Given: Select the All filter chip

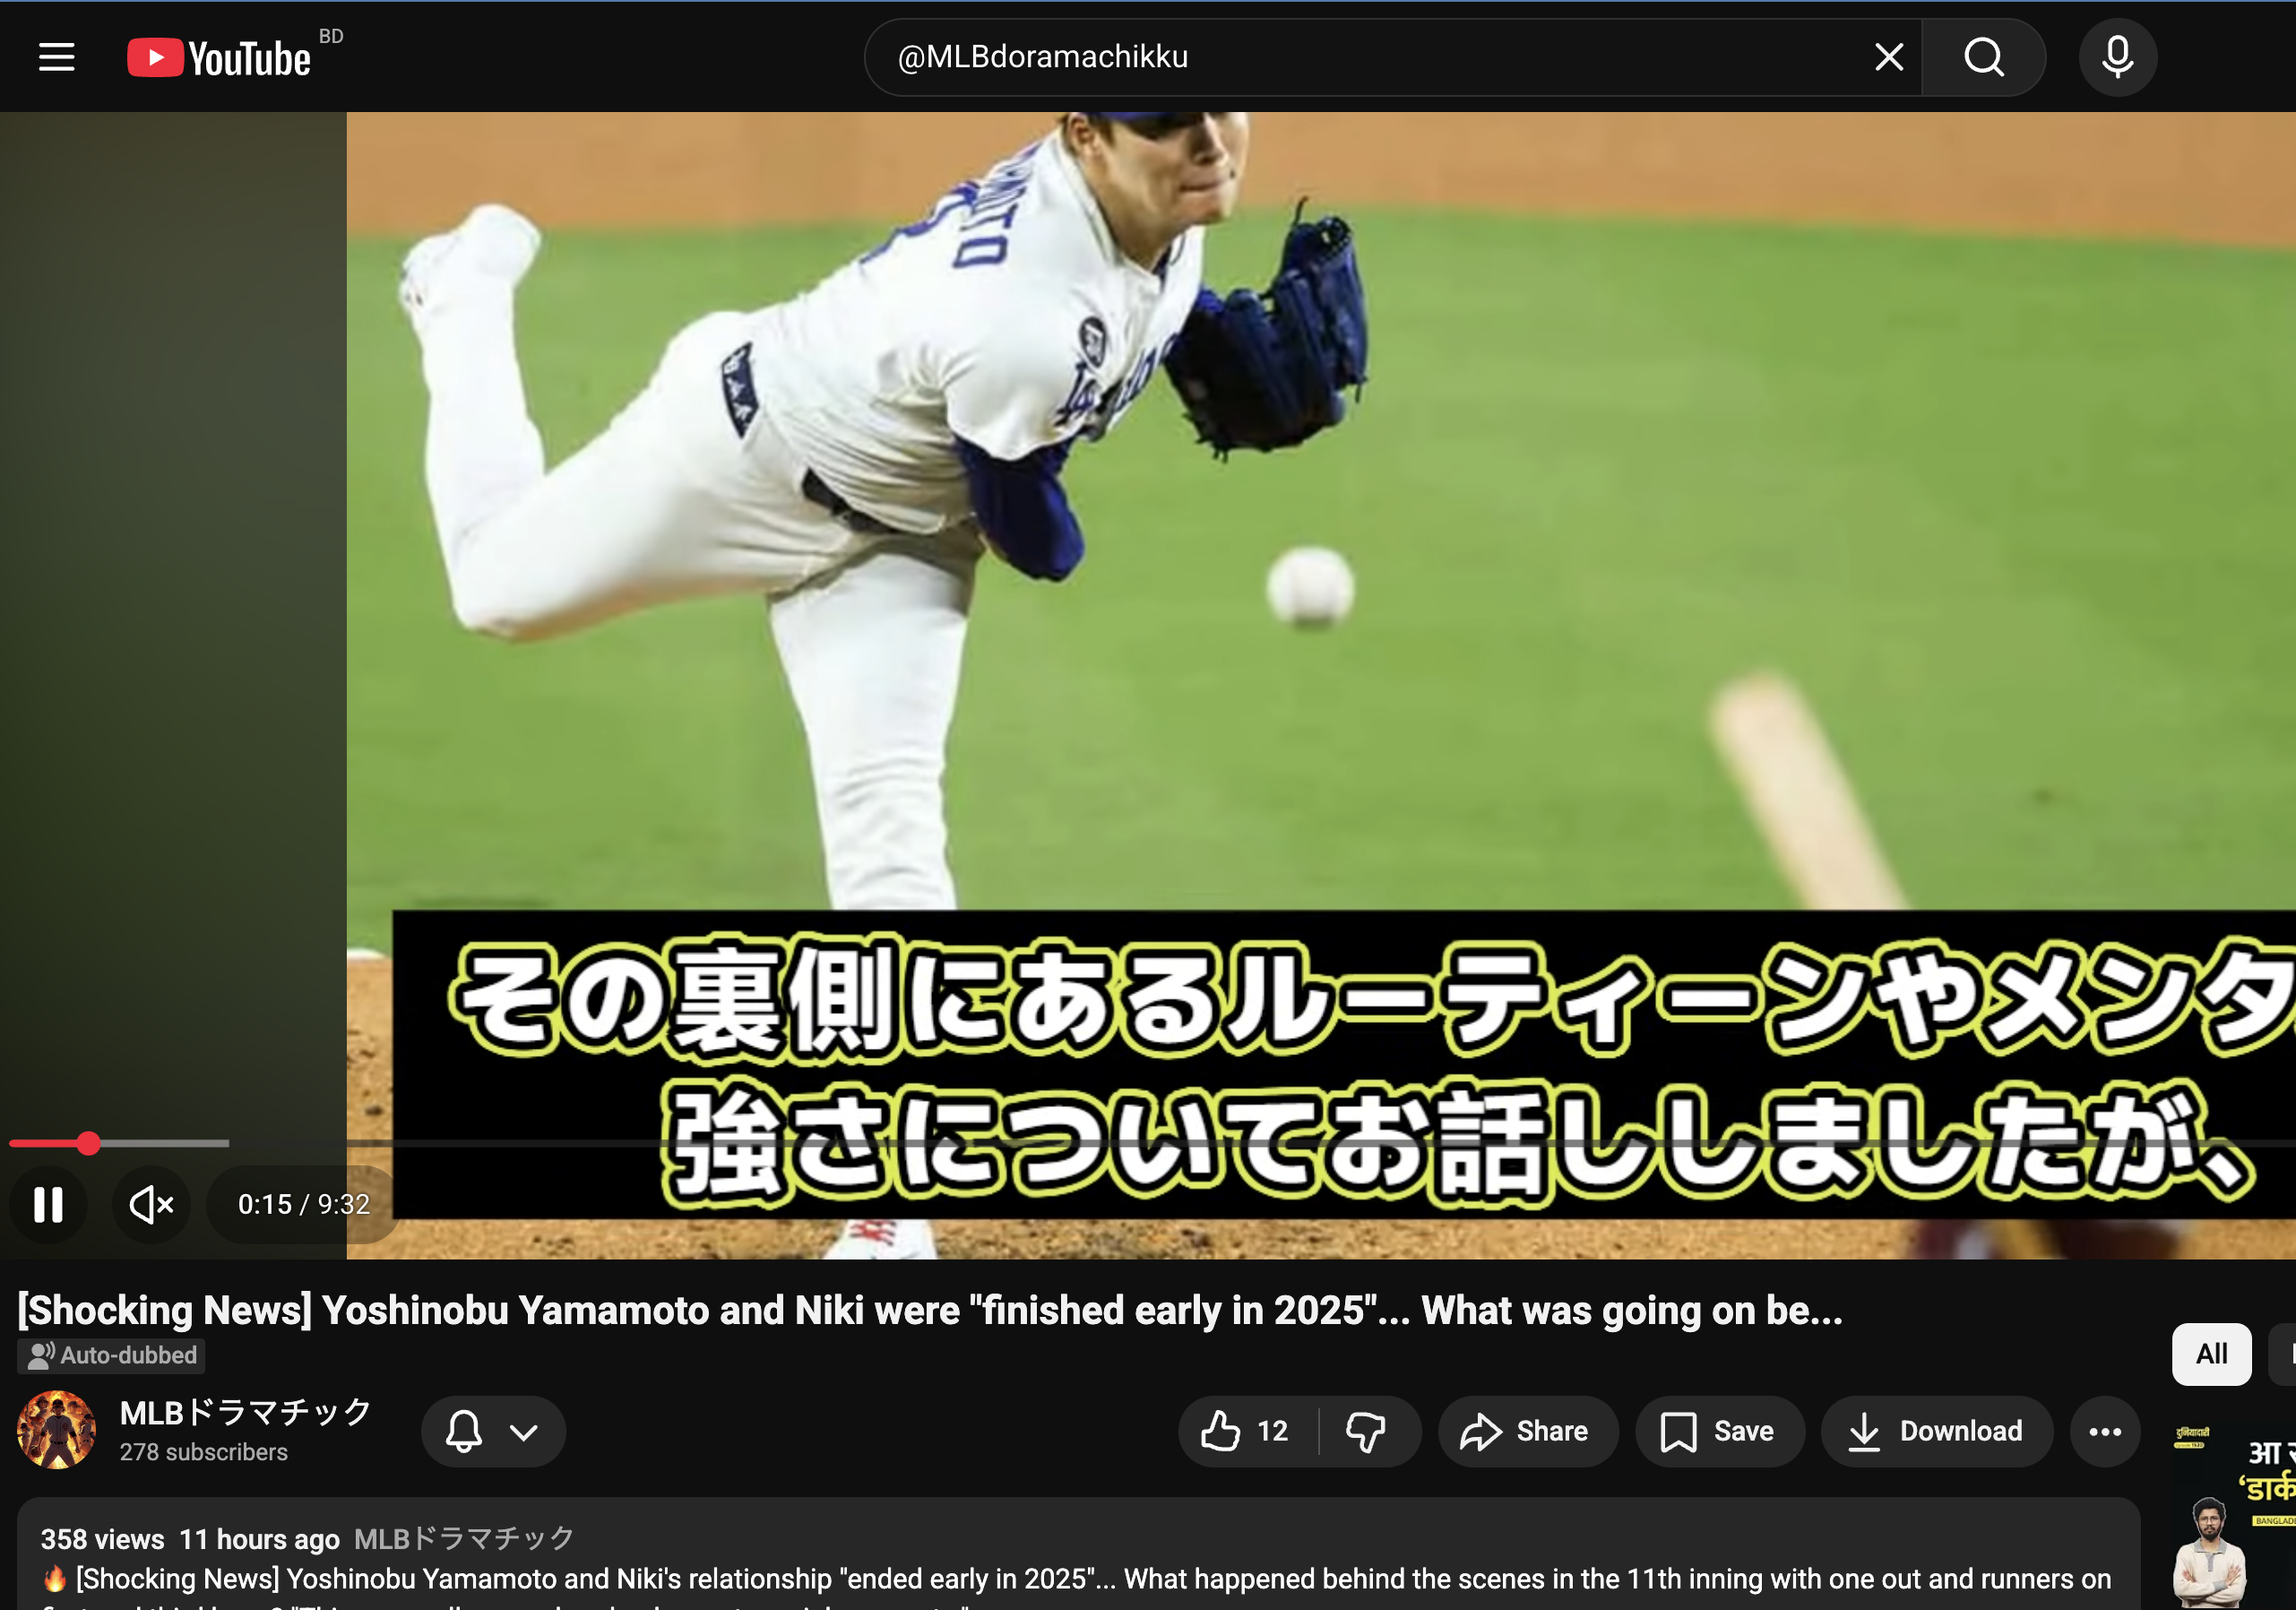Looking at the screenshot, I should click(x=2210, y=1354).
